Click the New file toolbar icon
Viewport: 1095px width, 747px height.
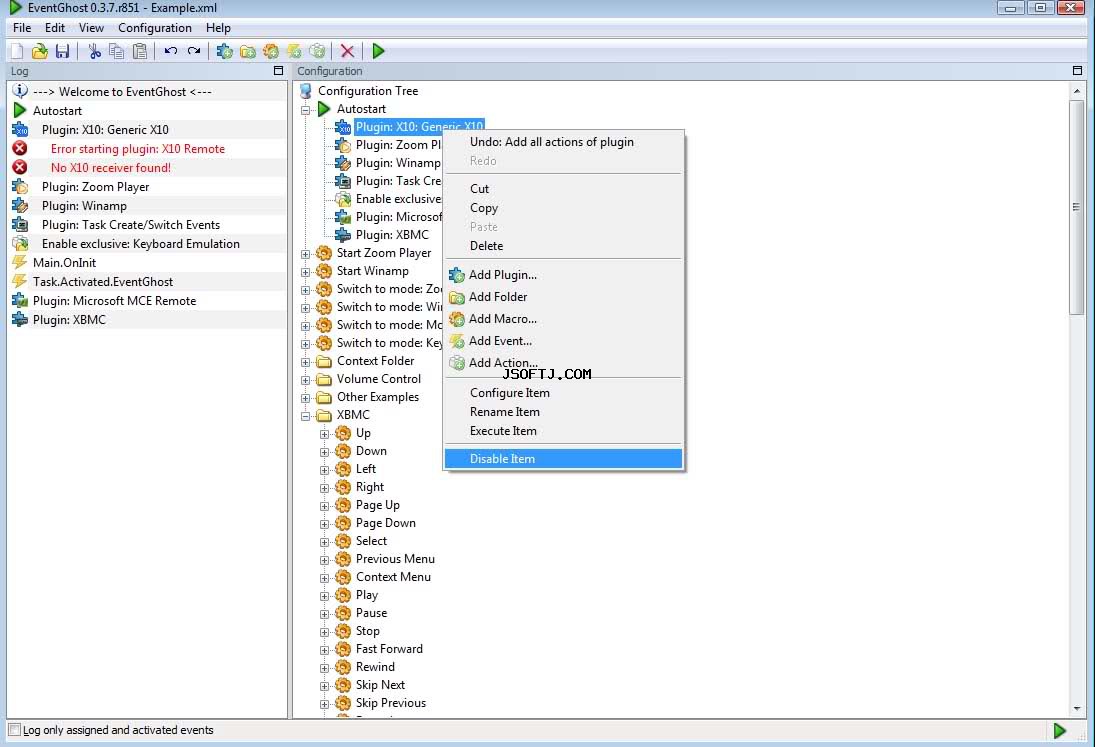pos(17,51)
